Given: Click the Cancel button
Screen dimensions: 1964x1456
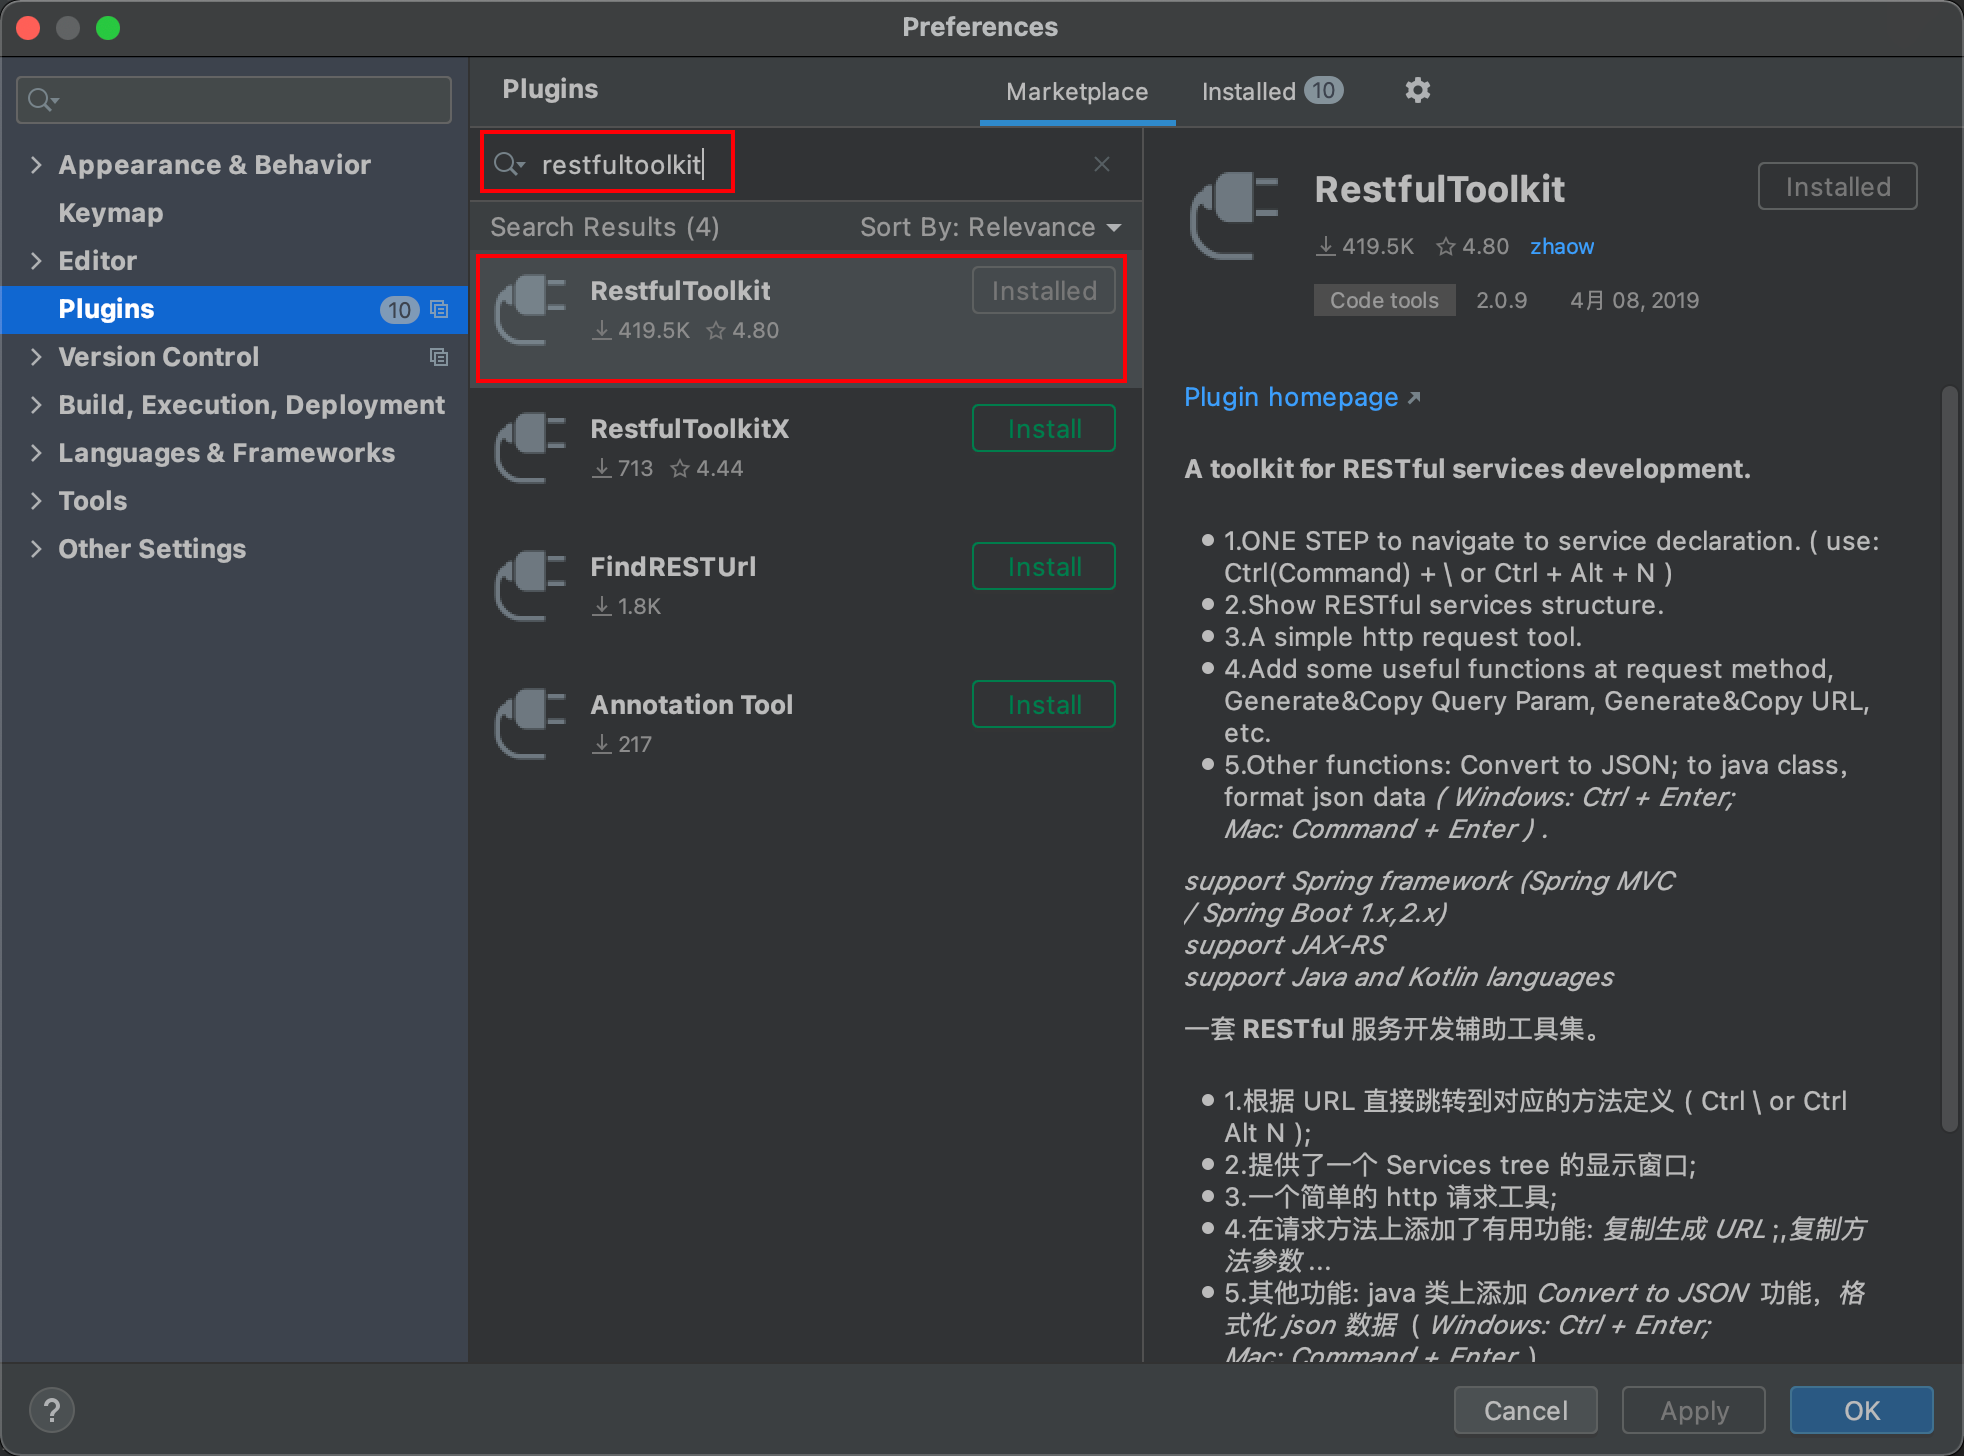Looking at the screenshot, I should click(1525, 1410).
